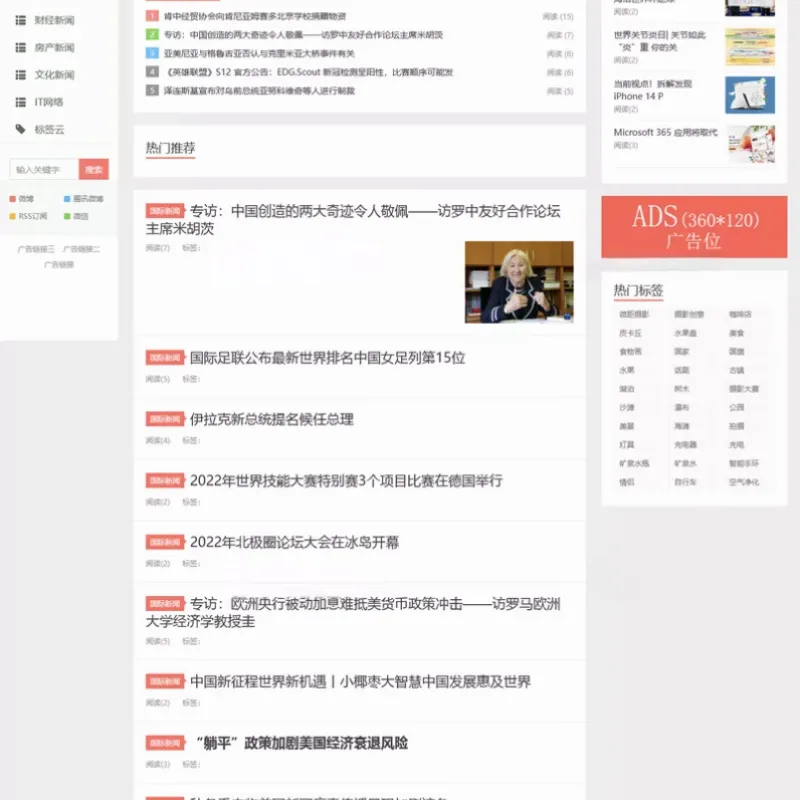Click the Microsoft 365 article thumbnail
This screenshot has height=800, width=800.
(x=750, y=144)
